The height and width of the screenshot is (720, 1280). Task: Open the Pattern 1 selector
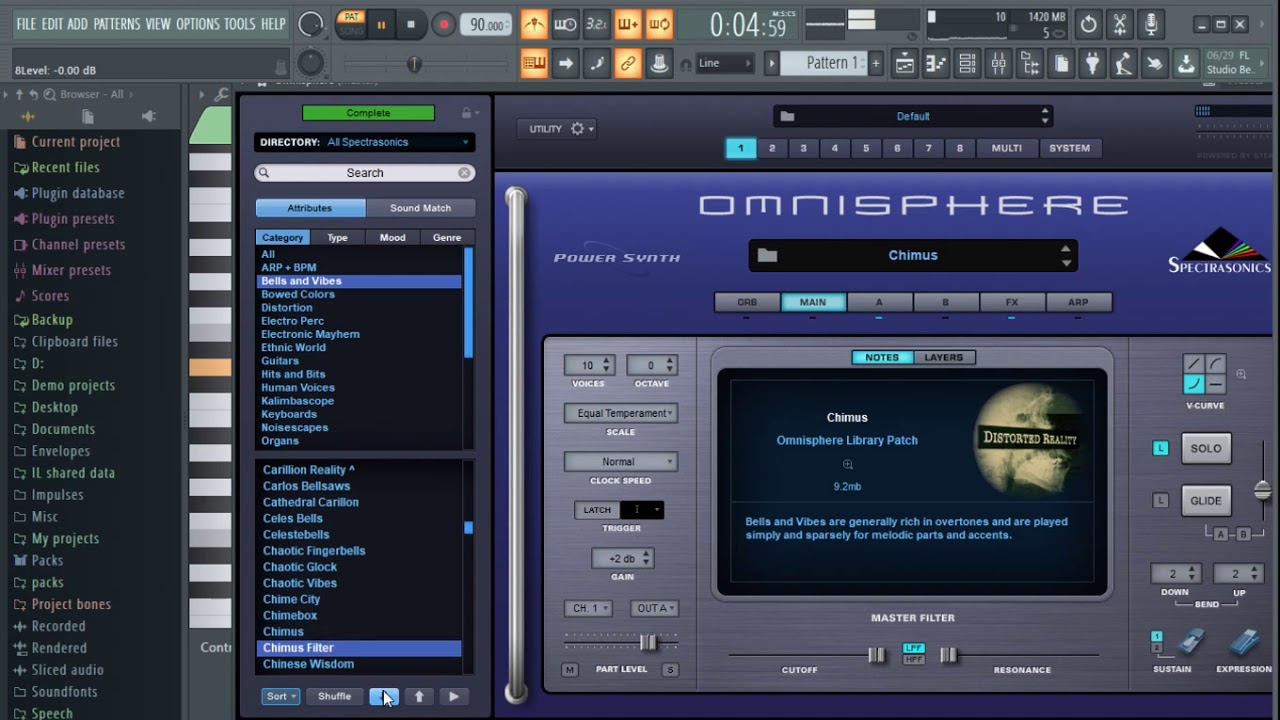click(x=830, y=63)
